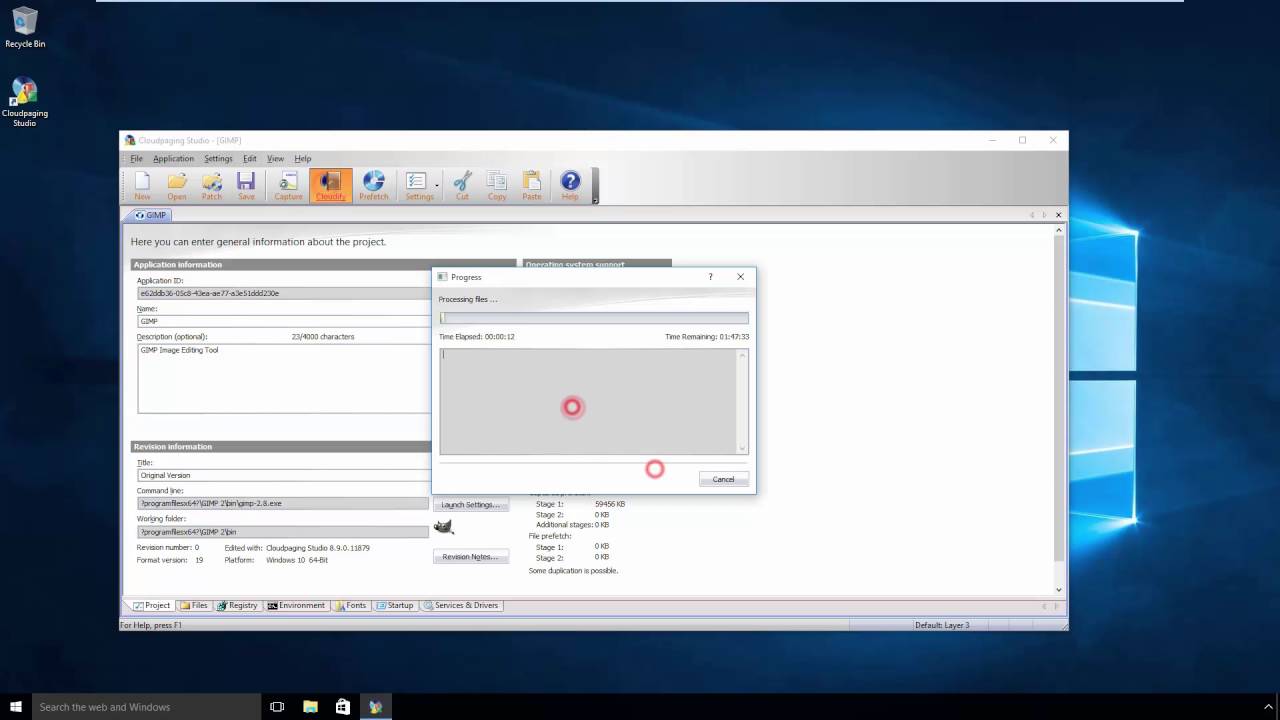1280x720 pixels.
Task: Open the Help menu in menu bar
Action: point(303,158)
